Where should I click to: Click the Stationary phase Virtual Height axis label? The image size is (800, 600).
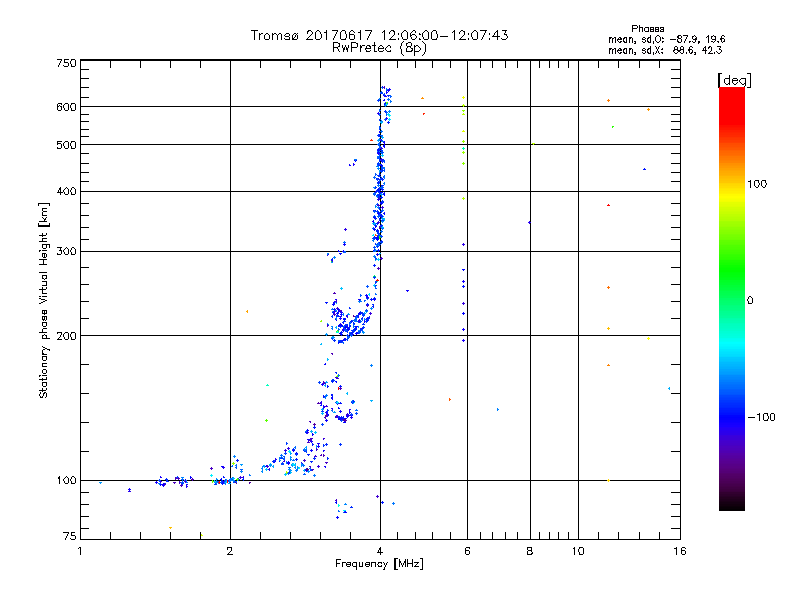(x=44, y=300)
